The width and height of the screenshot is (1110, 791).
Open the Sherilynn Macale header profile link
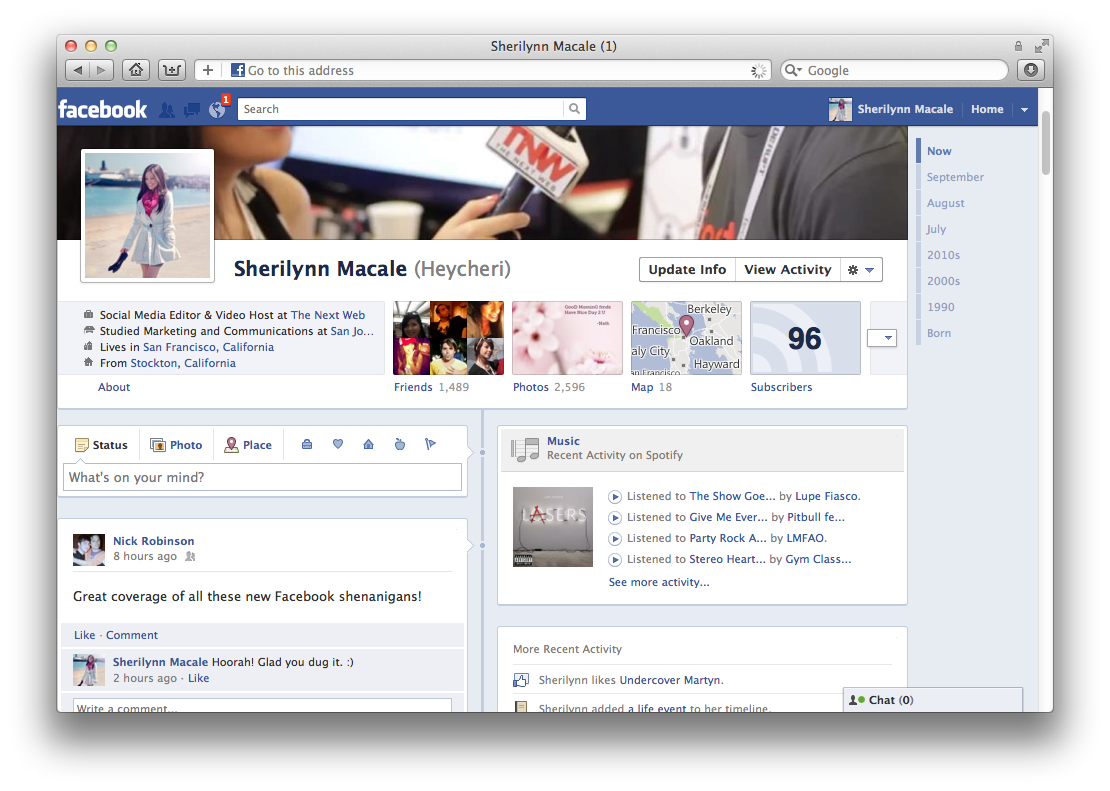(905, 109)
